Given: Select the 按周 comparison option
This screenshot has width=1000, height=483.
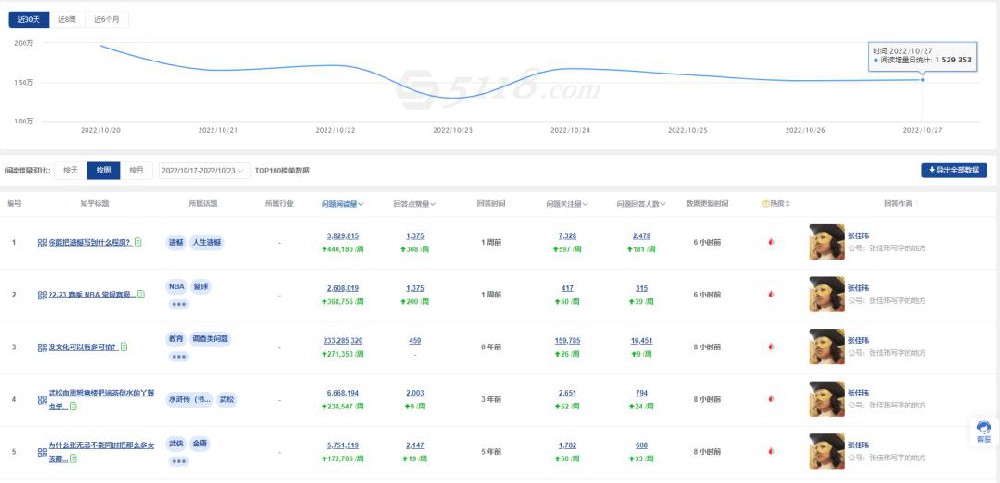Looking at the screenshot, I should tap(103, 170).
